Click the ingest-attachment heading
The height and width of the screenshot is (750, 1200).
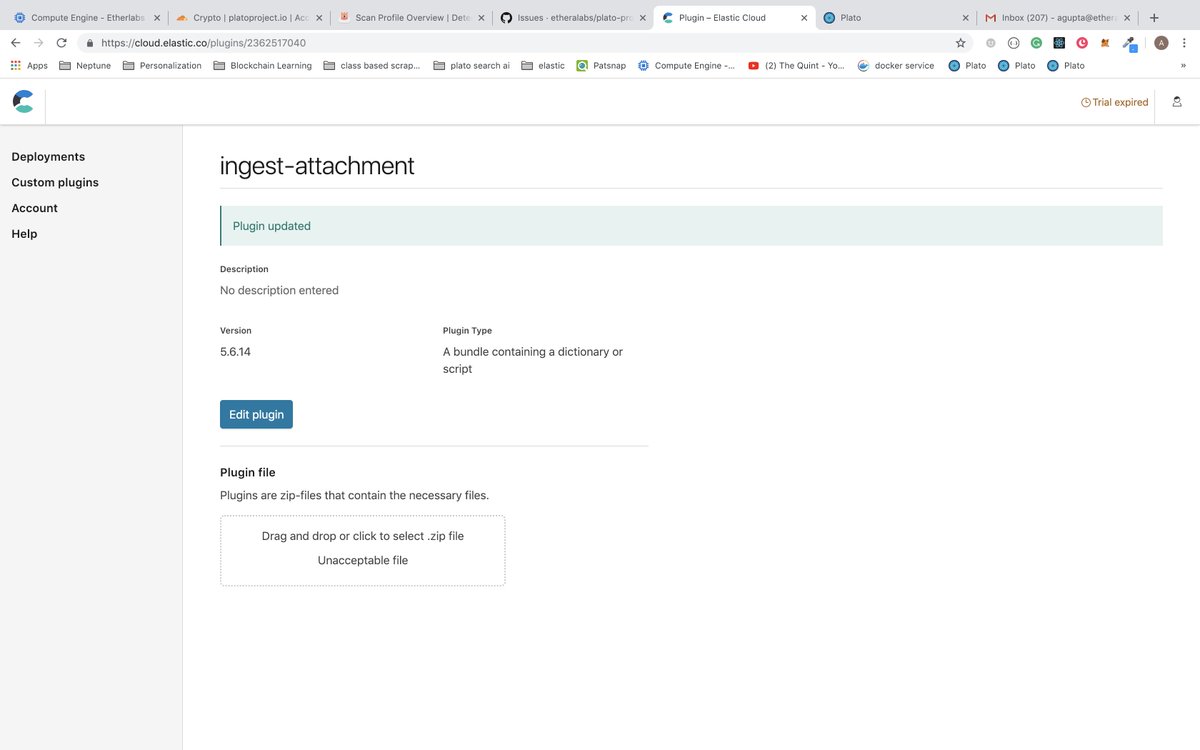point(317,166)
